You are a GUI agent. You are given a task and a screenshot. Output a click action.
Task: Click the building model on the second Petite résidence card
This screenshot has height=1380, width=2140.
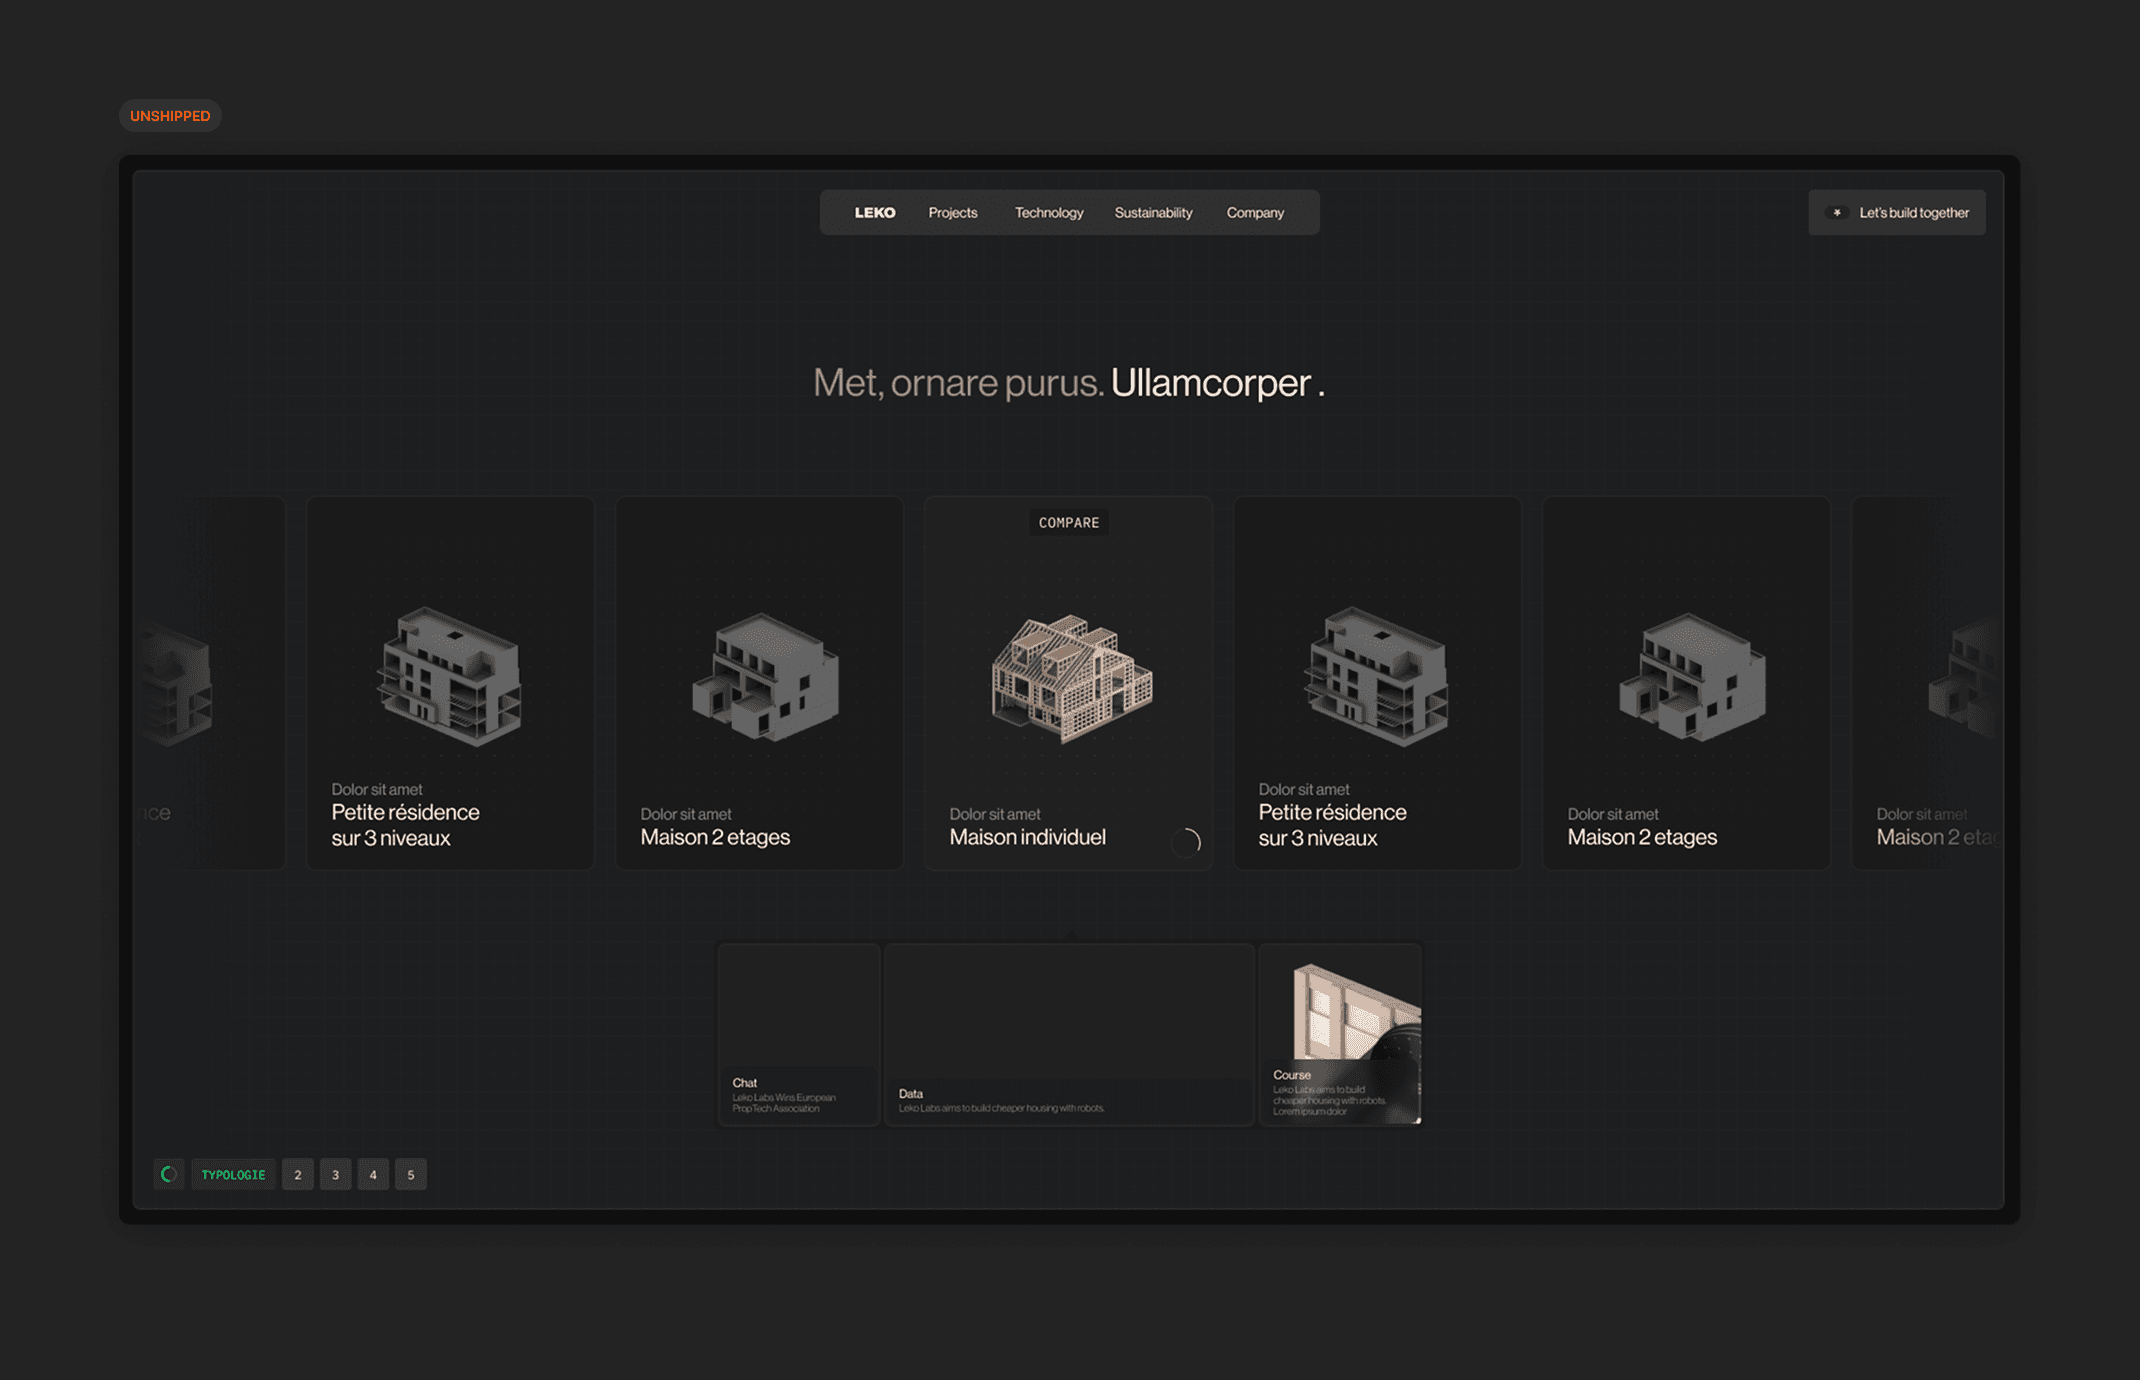click(x=1377, y=677)
